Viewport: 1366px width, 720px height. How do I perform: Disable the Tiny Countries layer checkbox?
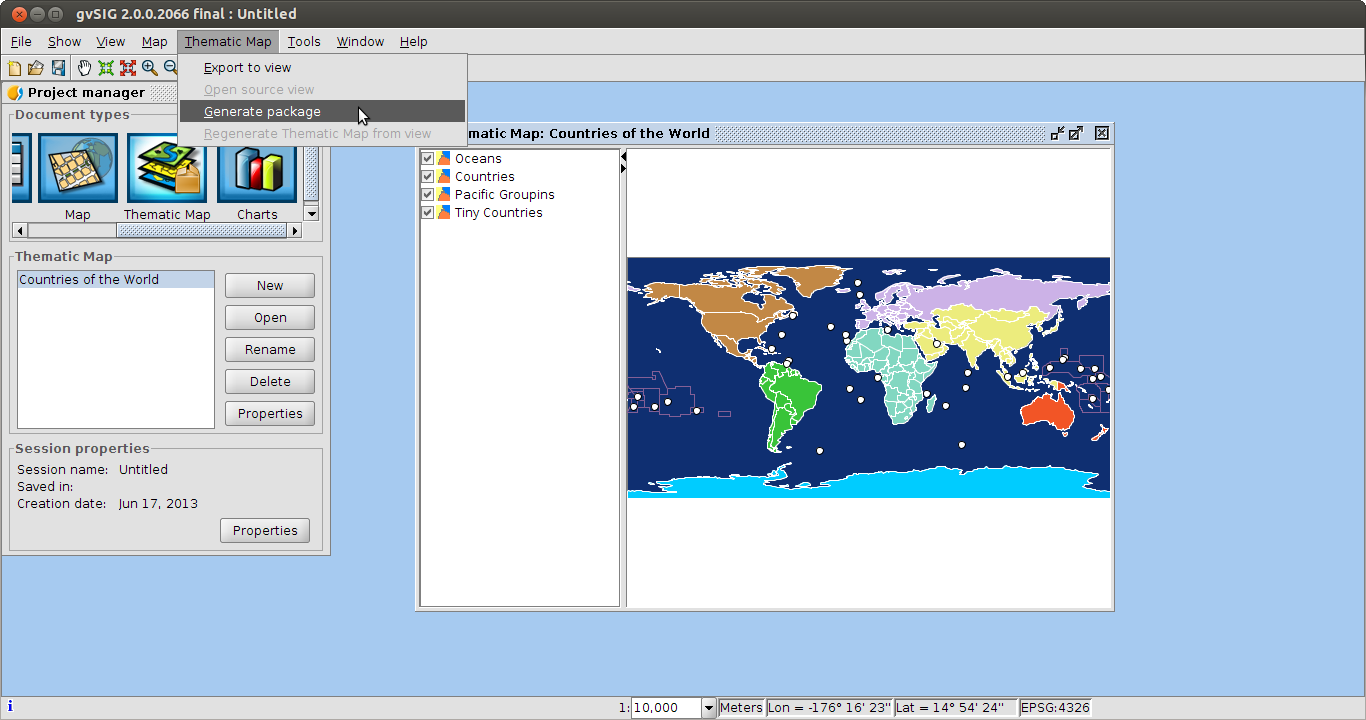point(428,212)
